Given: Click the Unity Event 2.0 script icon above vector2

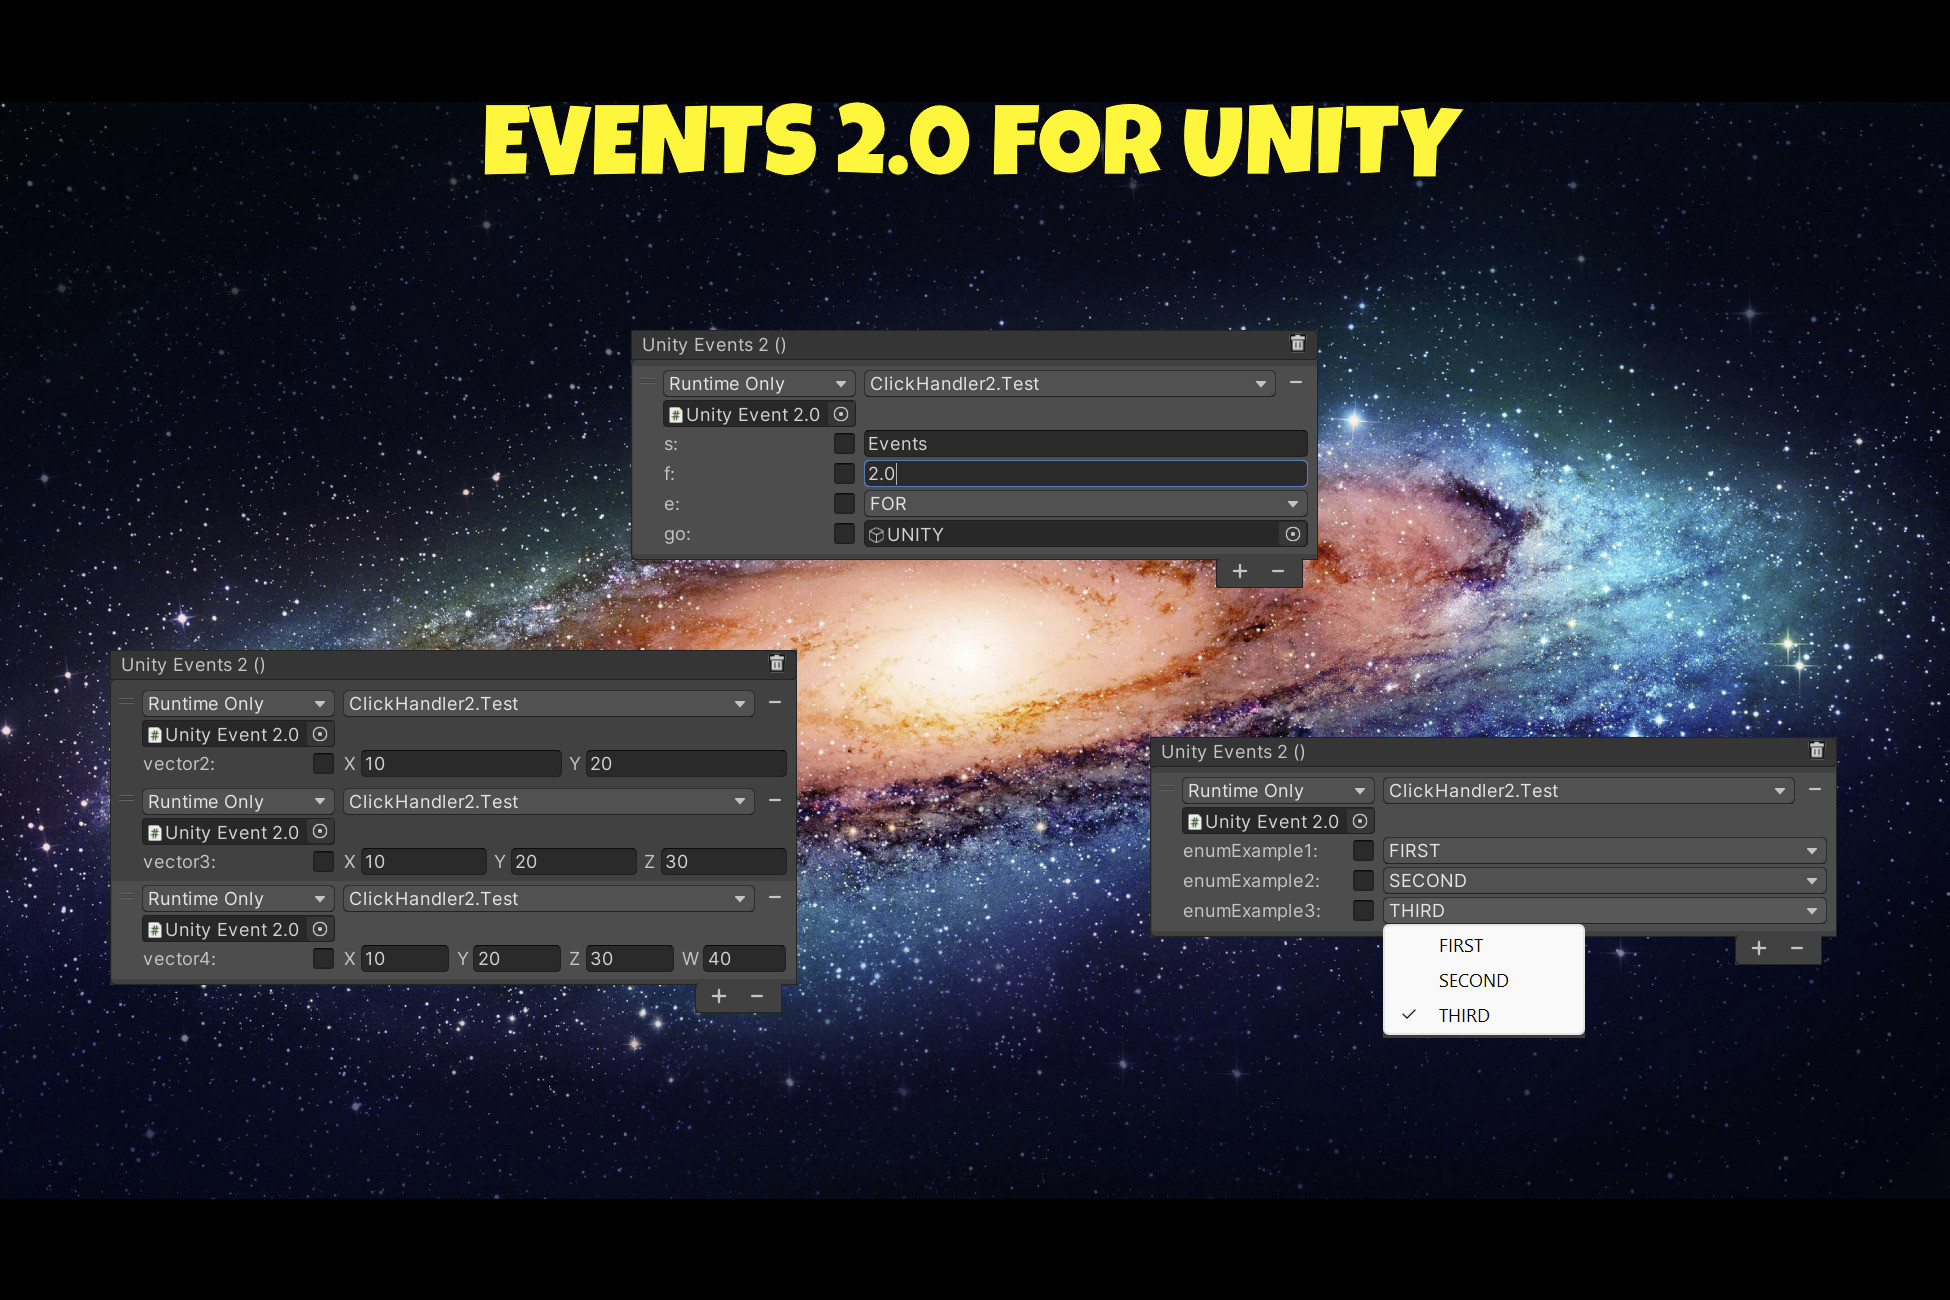Looking at the screenshot, I should [155, 733].
